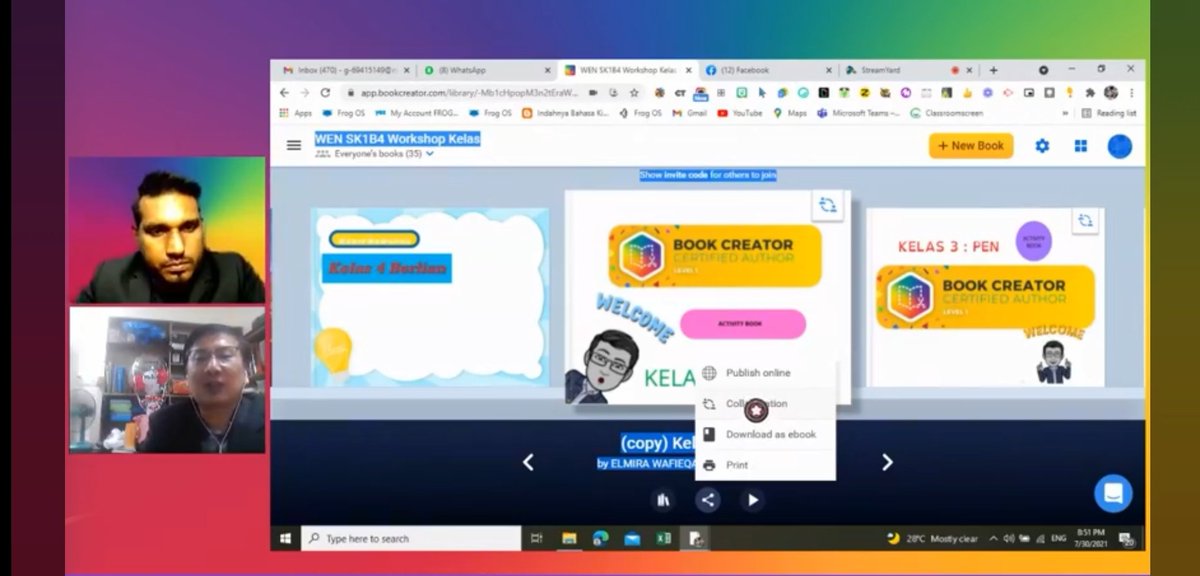1200x576 pixels.
Task: Click Show invite code link
Action: click(708, 175)
